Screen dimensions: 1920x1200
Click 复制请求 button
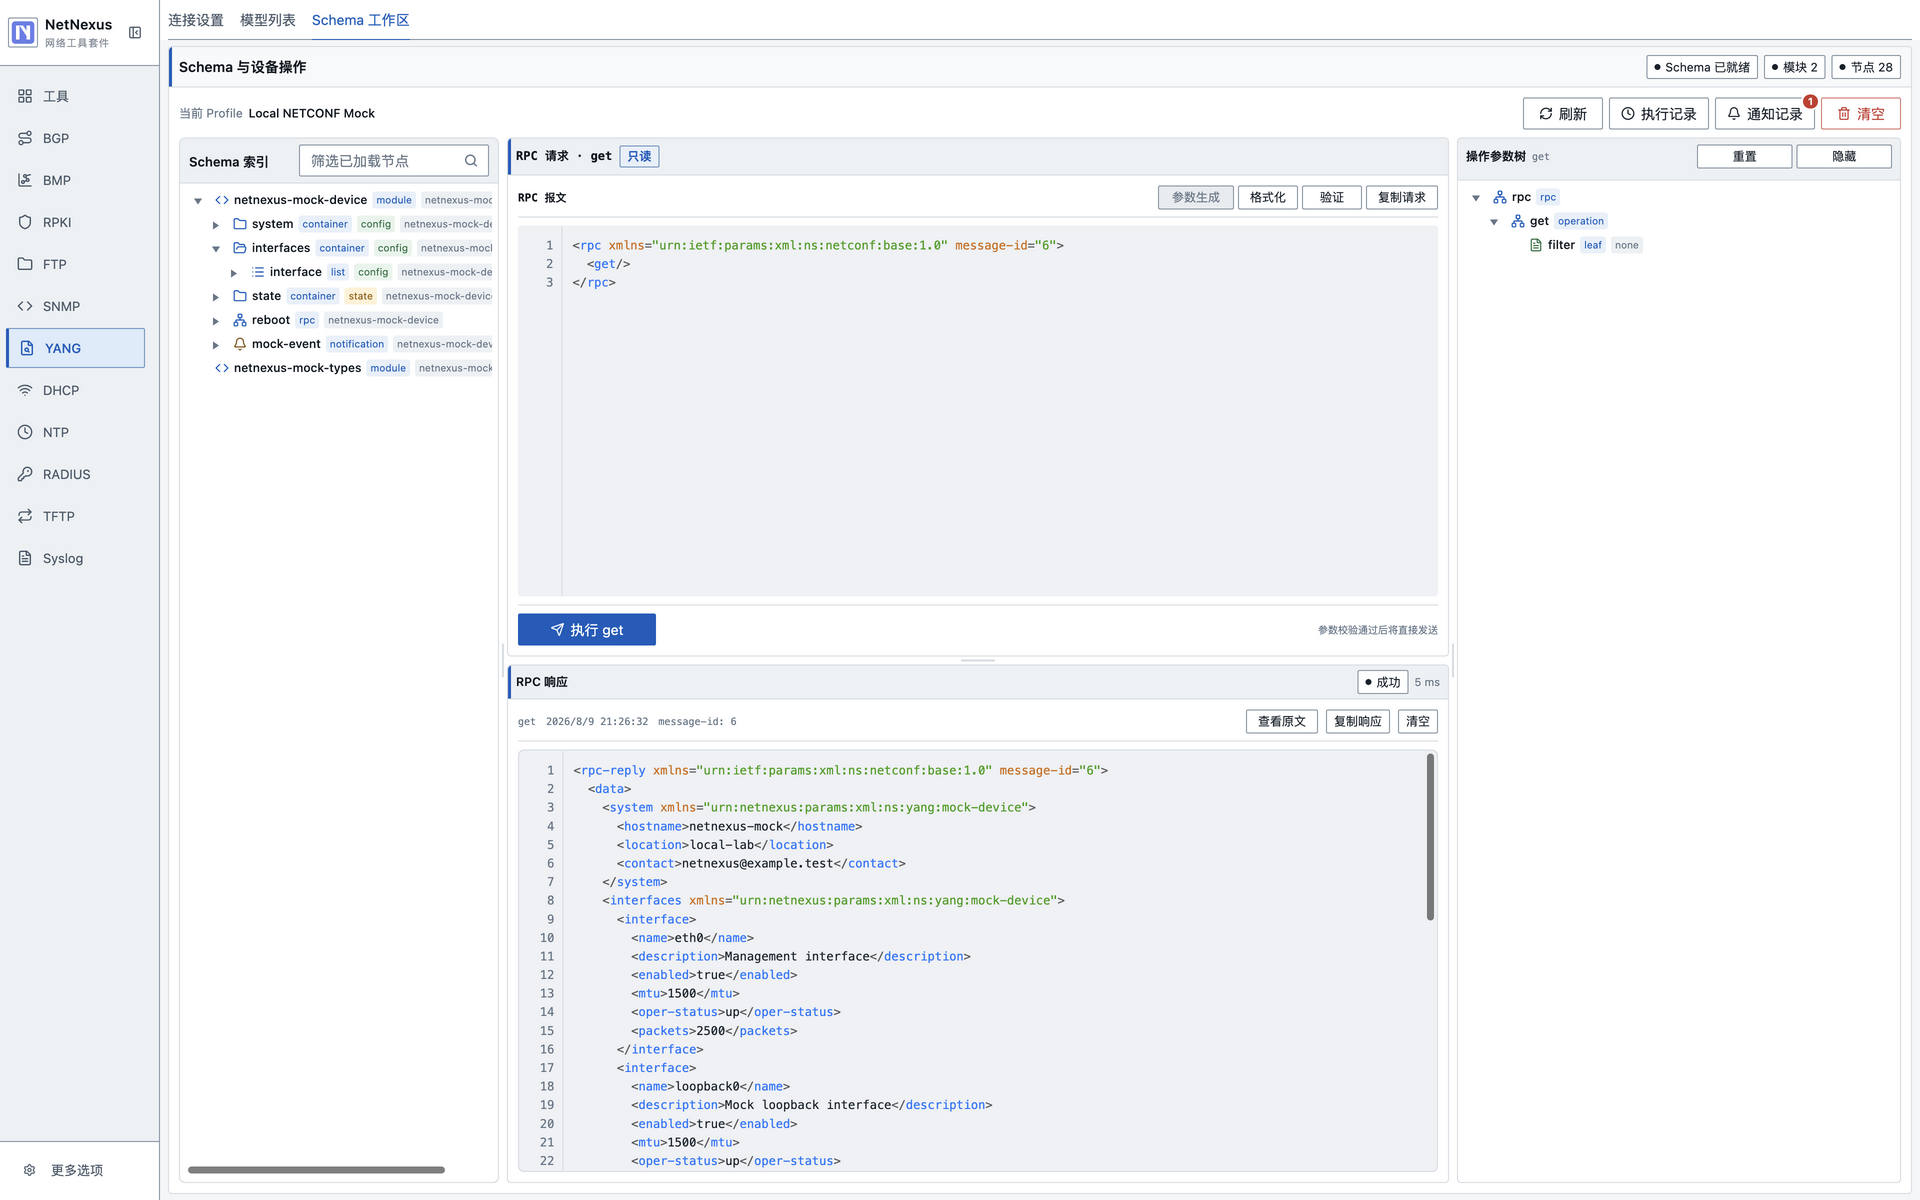pos(1401,198)
